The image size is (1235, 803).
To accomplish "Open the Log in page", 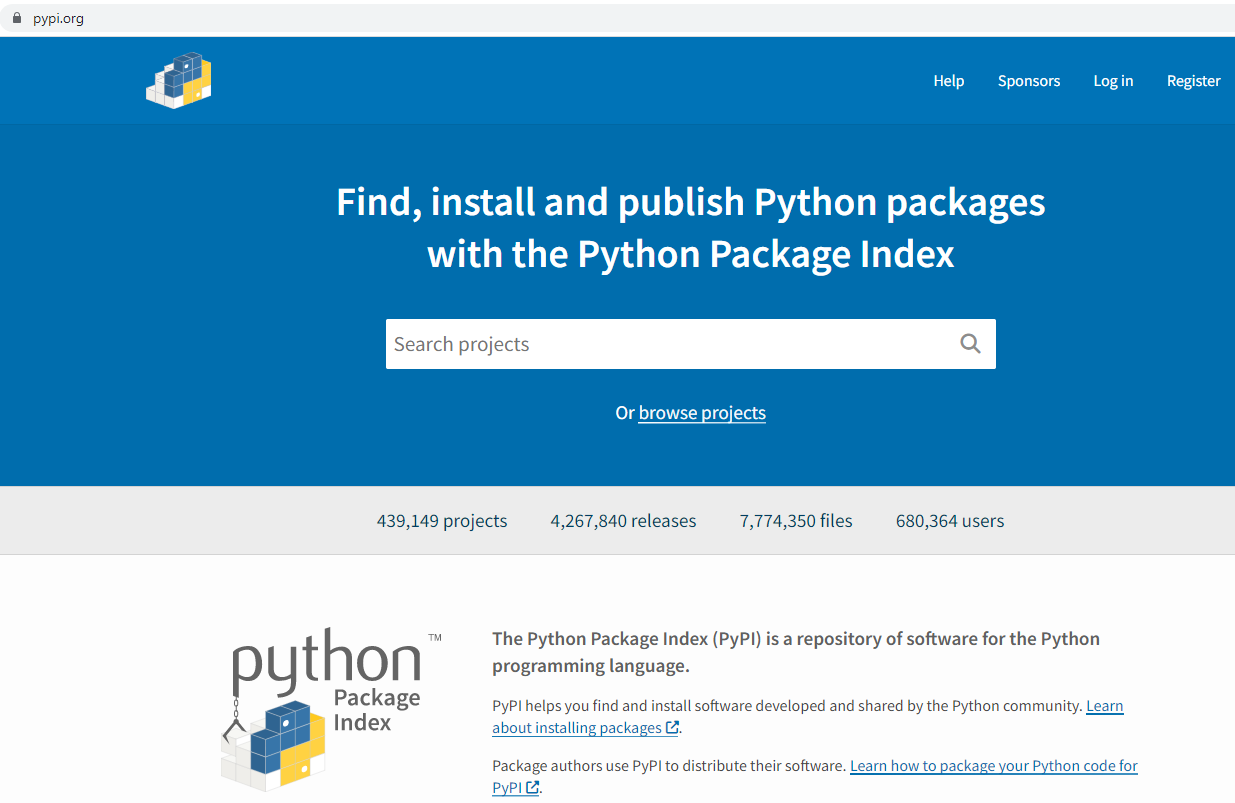I will click(1113, 81).
